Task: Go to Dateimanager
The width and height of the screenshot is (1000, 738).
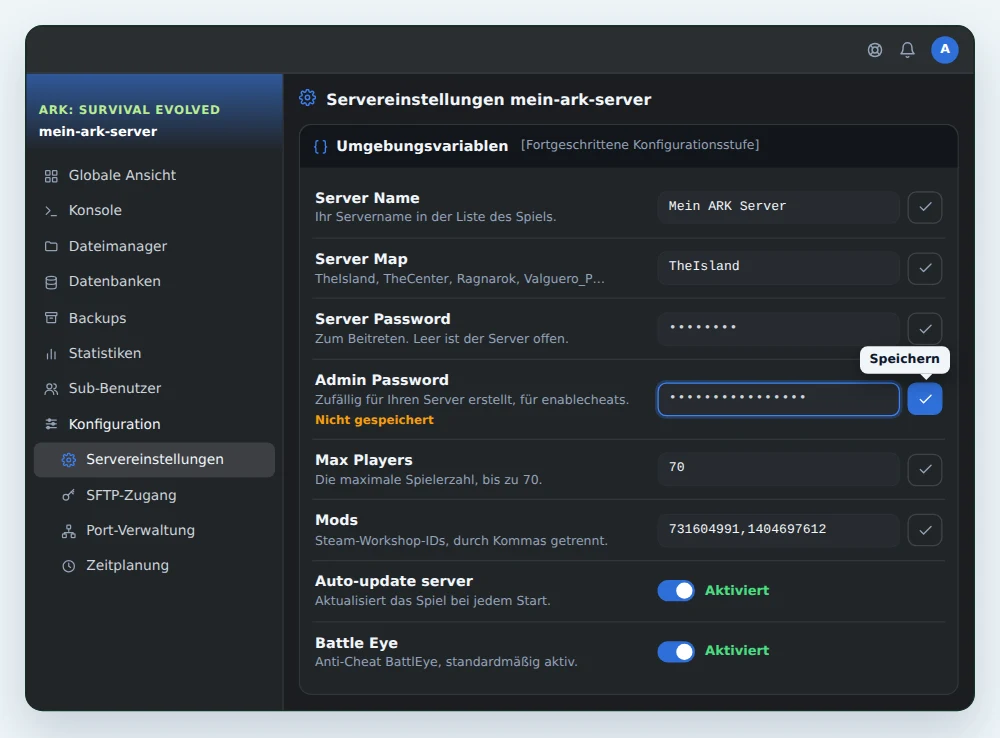Action: [x=154, y=246]
